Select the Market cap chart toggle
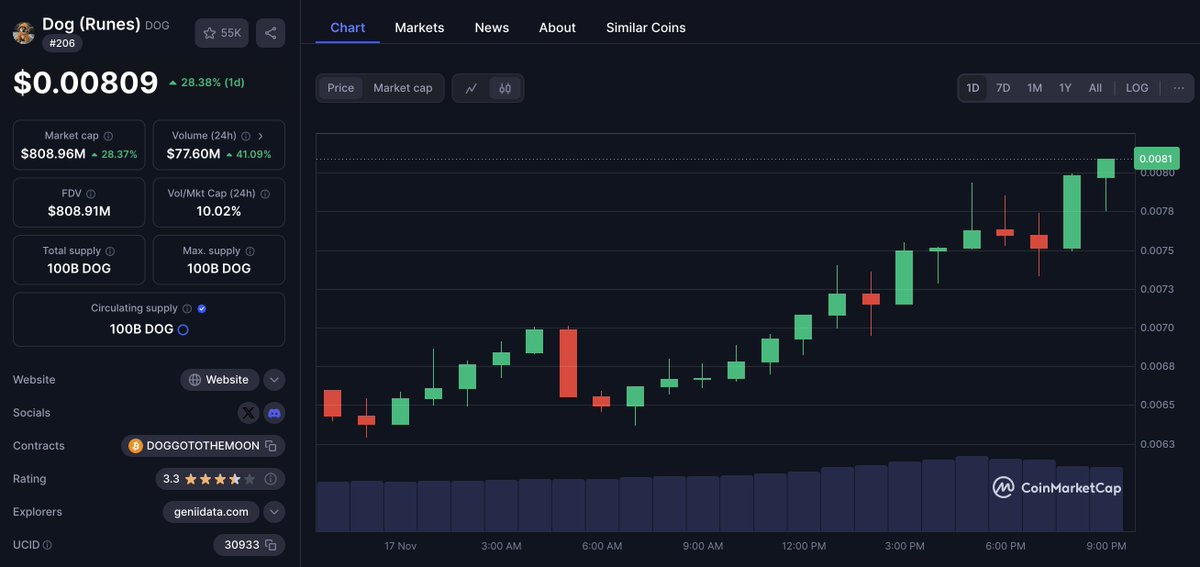Screen dimensions: 1200x567 tap(403, 88)
